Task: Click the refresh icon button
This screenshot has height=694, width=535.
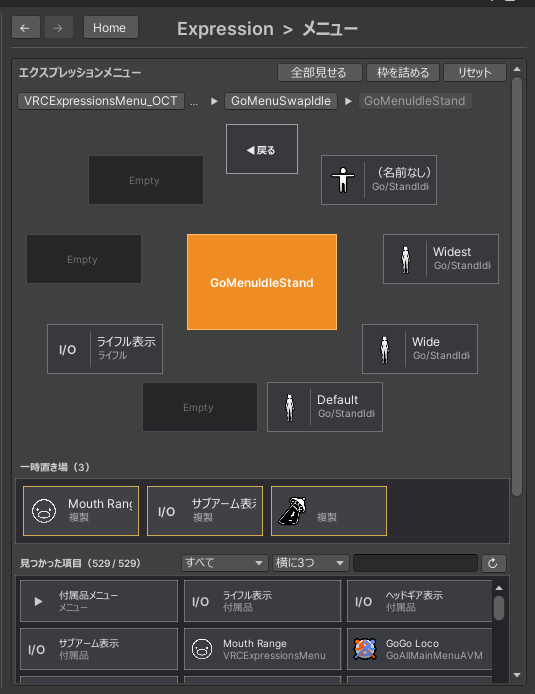Action: click(x=493, y=563)
